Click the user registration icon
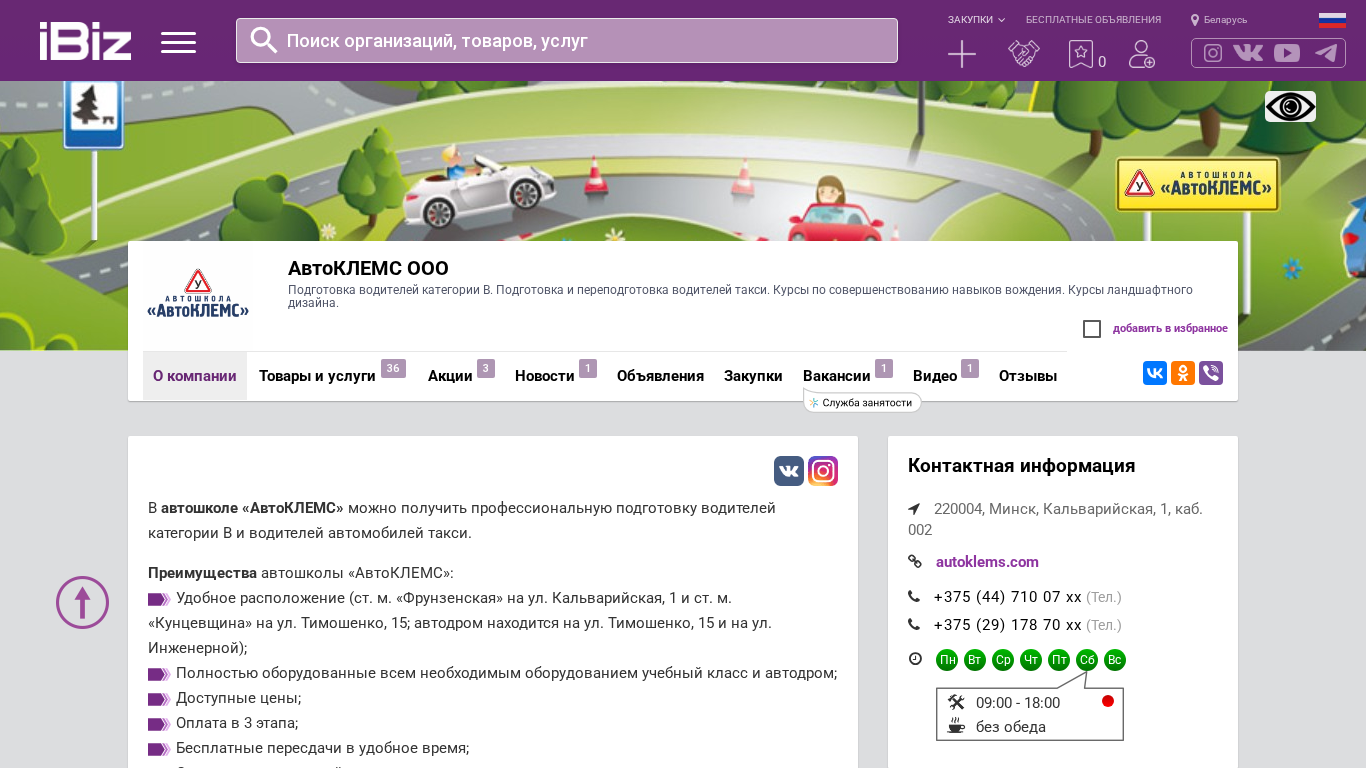The image size is (1366, 768). pyautogui.click(x=1141, y=54)
